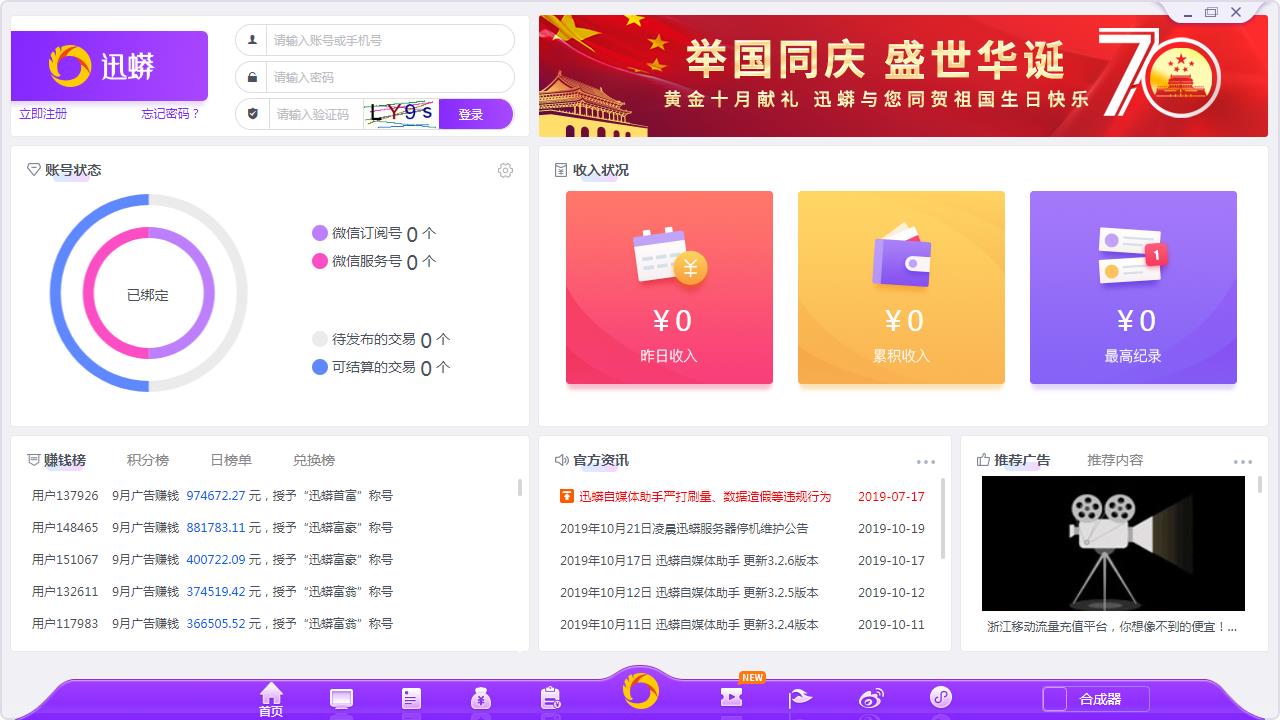Click the film projector ad thumbnail
This screenshot has width=1280, height=720.
[x=1113, y=543]
